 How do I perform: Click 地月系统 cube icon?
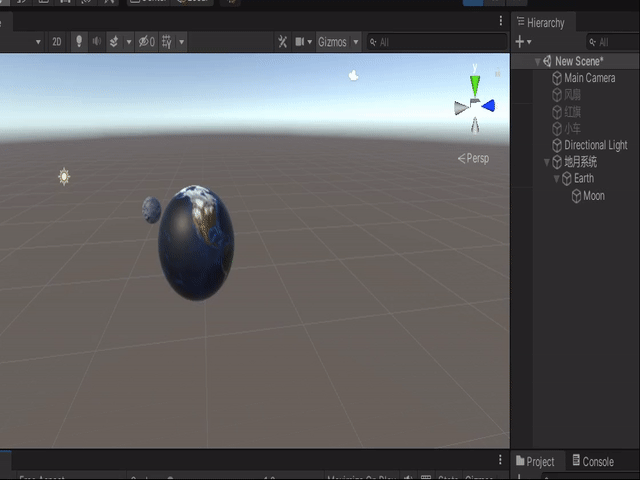point(557,162)
